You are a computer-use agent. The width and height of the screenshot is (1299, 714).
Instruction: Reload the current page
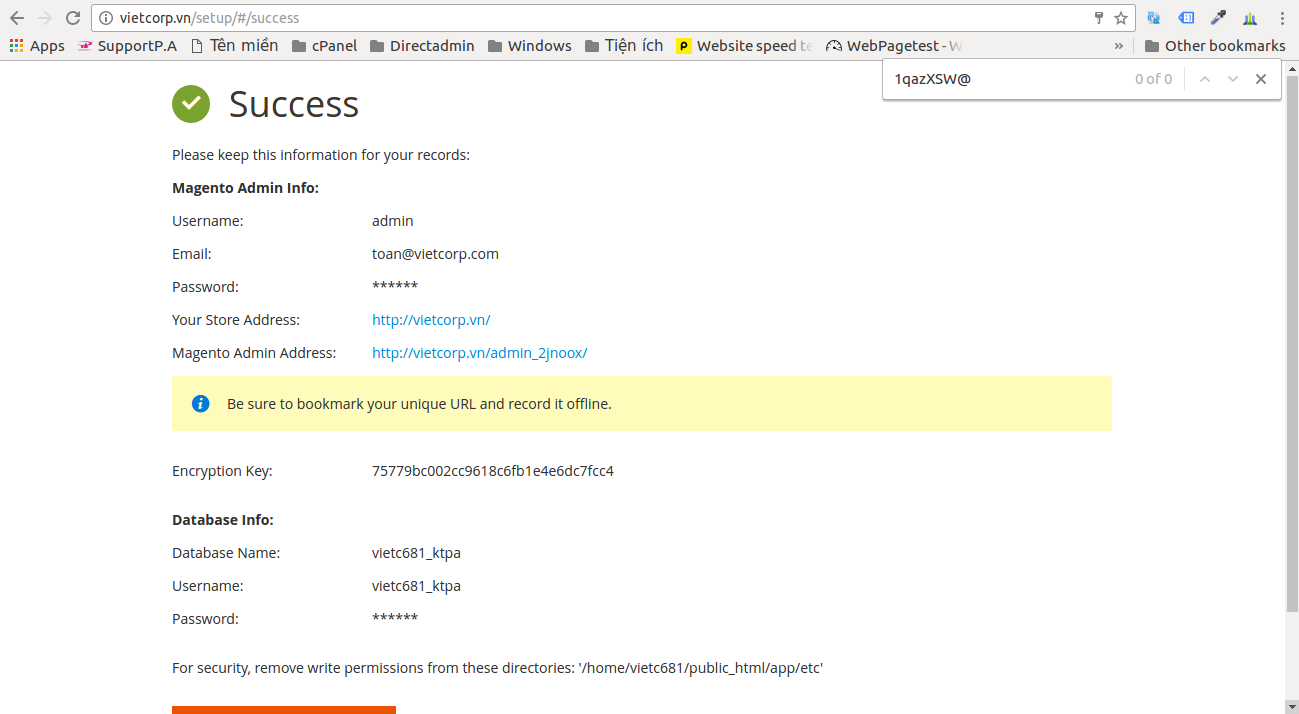(73, 18)
